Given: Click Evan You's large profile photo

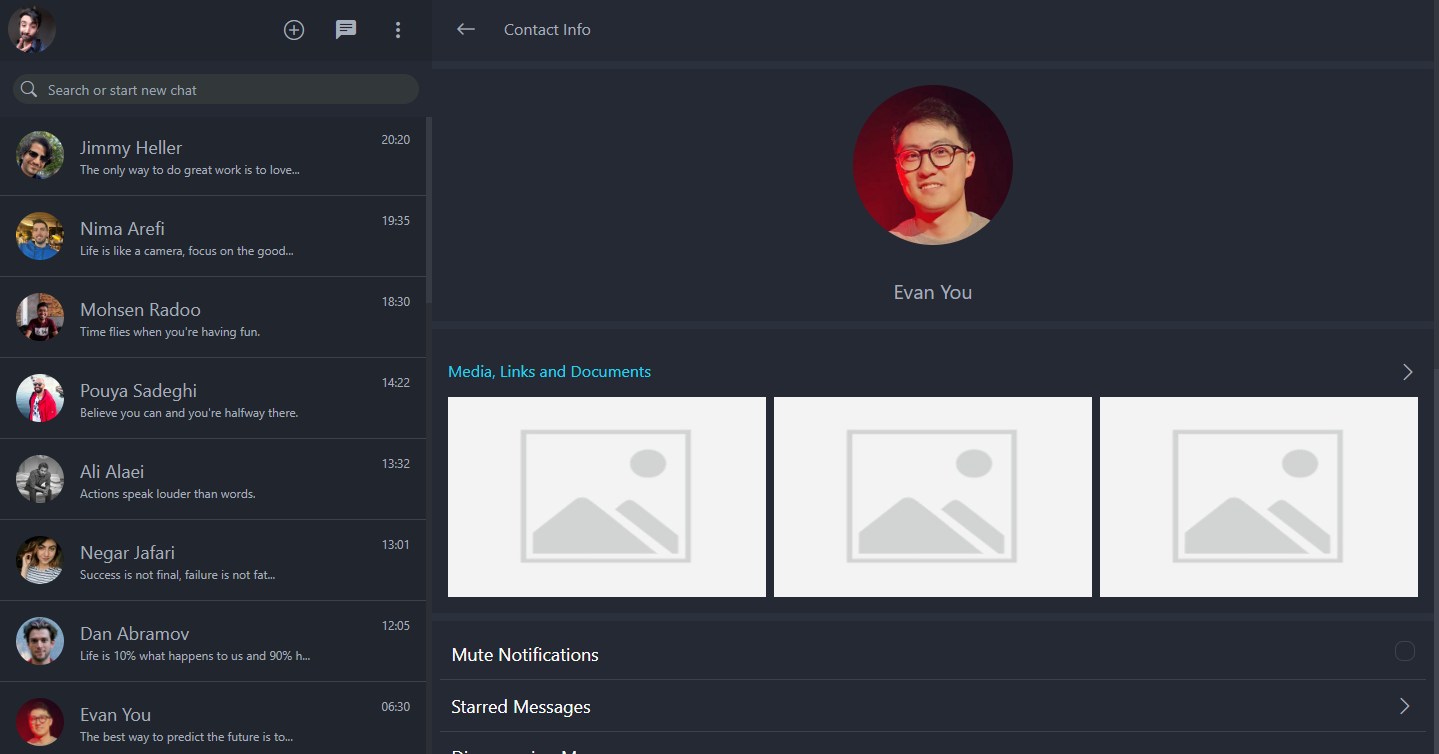Looking at the screenshot, I should coord(932,165).
